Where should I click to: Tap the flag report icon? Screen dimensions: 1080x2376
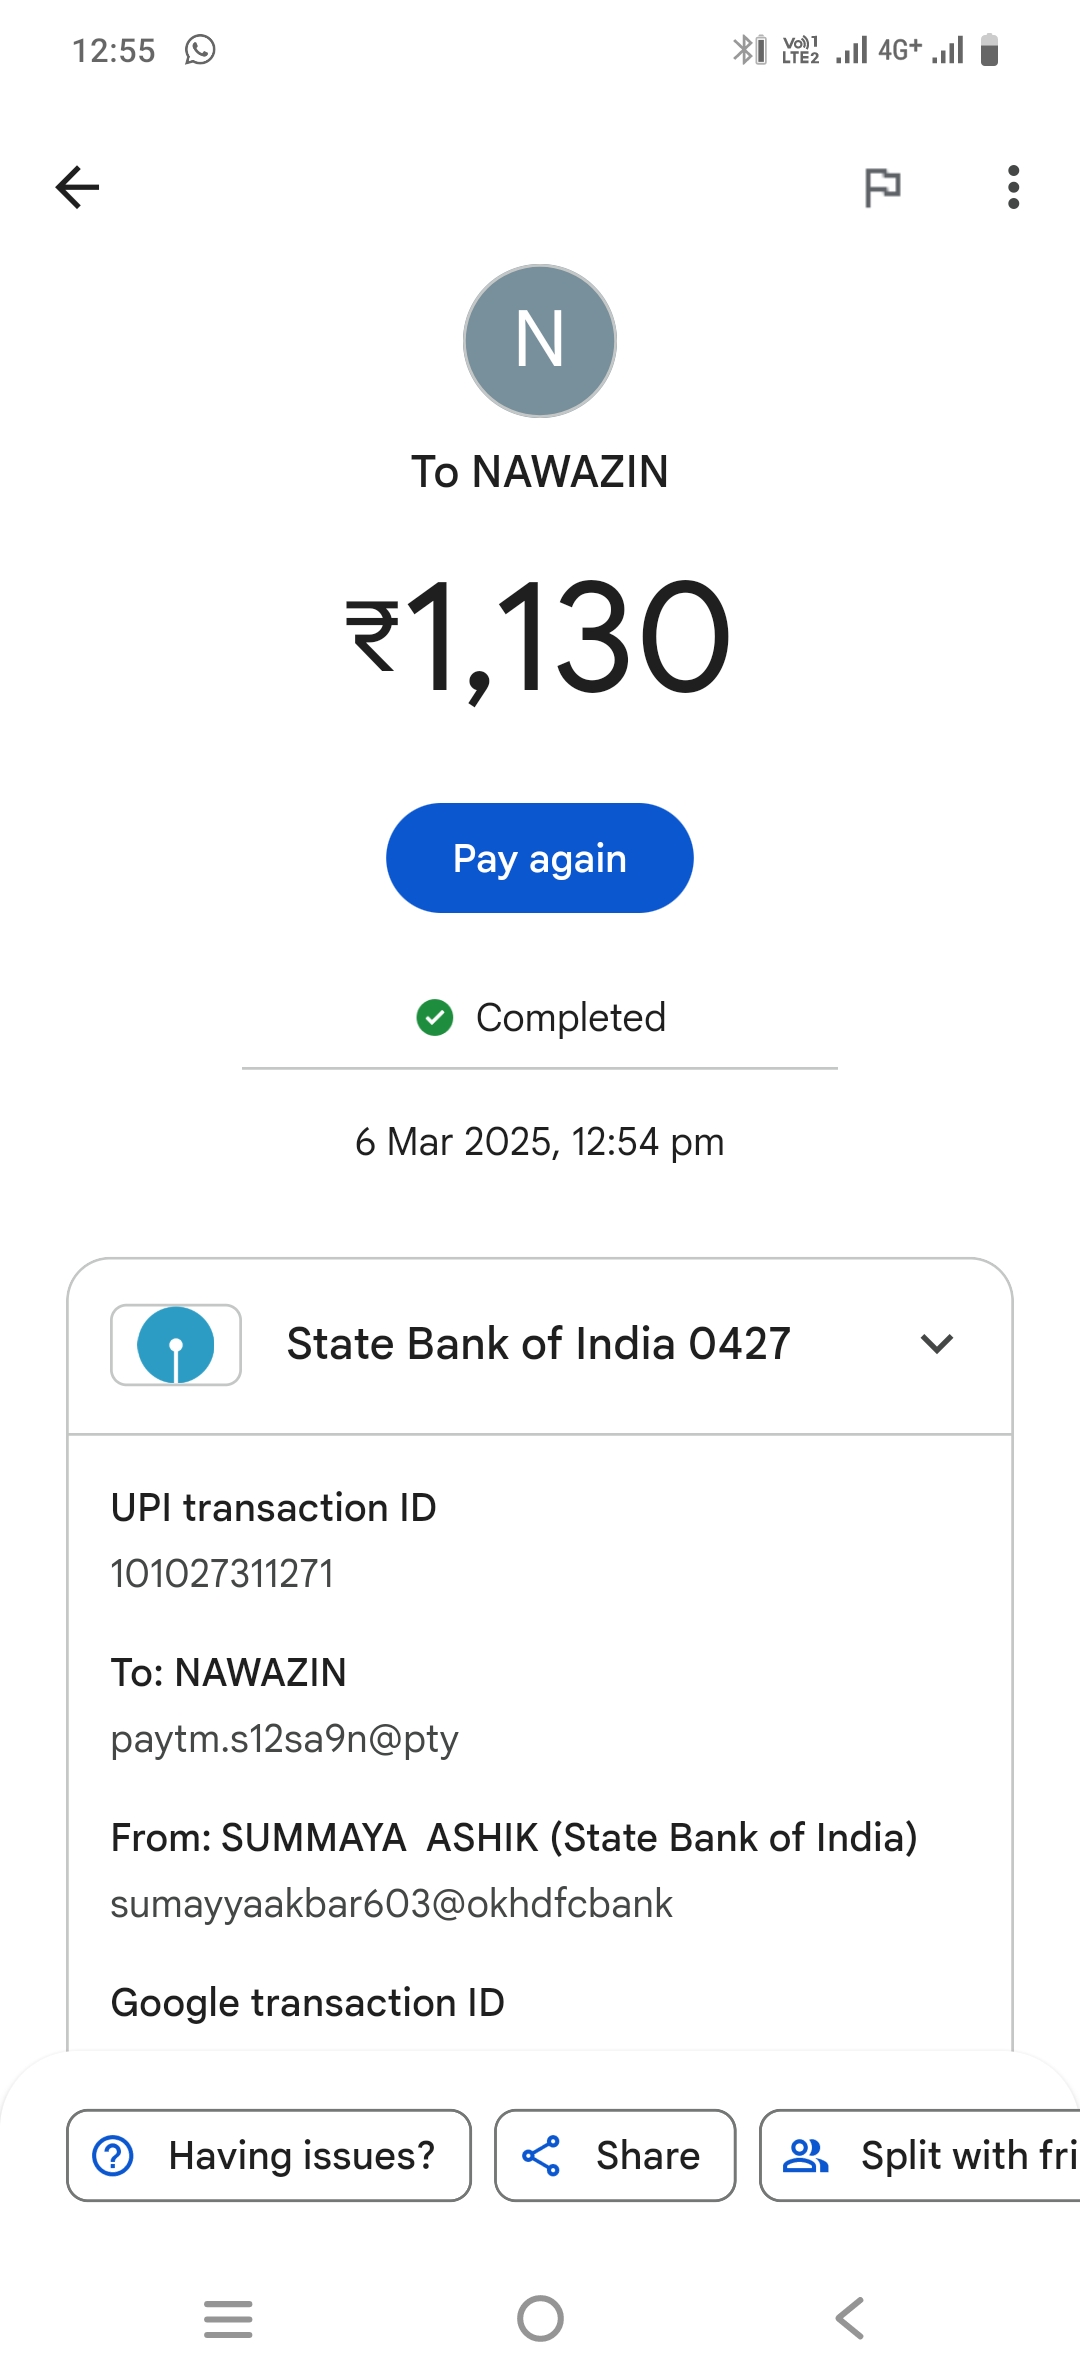(x=882, y=187)
